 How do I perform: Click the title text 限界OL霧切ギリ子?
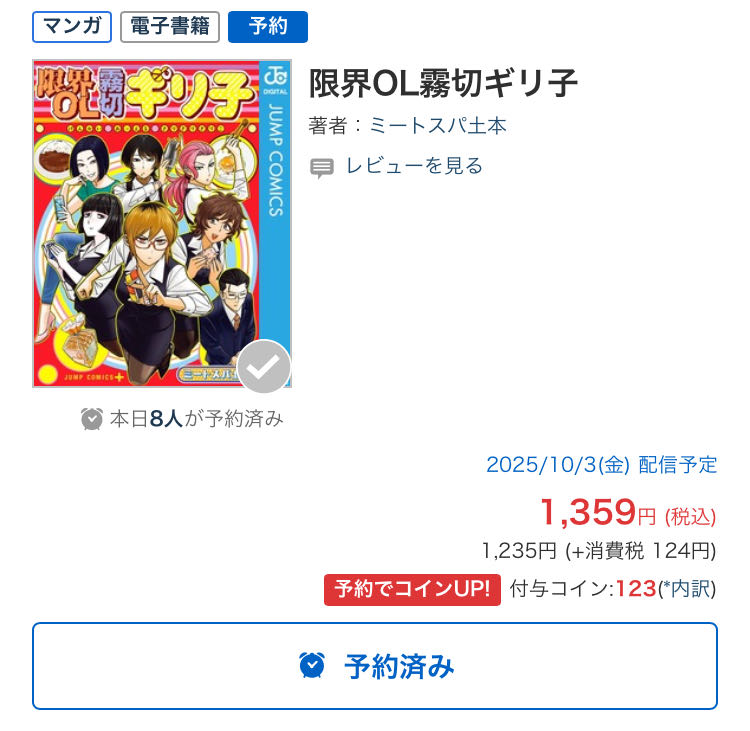pyautogui.click(x=443, y=84)
